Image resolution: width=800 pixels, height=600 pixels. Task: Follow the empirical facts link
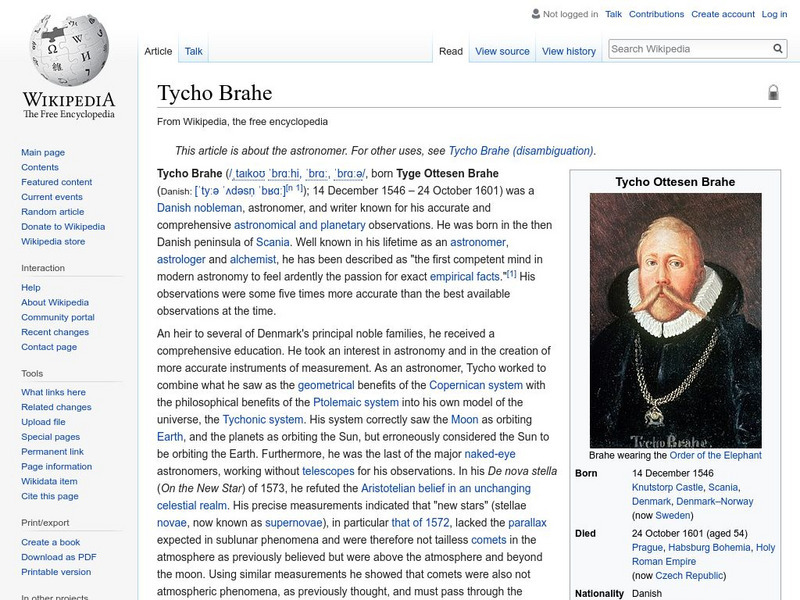[x=464, y=277]
